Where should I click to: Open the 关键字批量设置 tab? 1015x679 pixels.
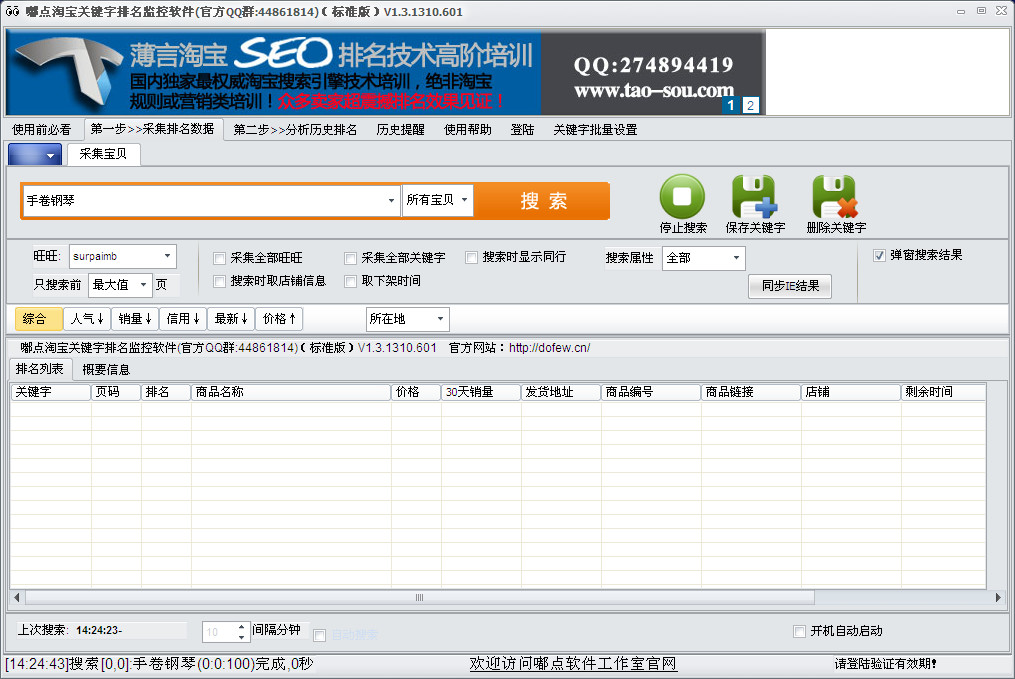click(596, 129)
